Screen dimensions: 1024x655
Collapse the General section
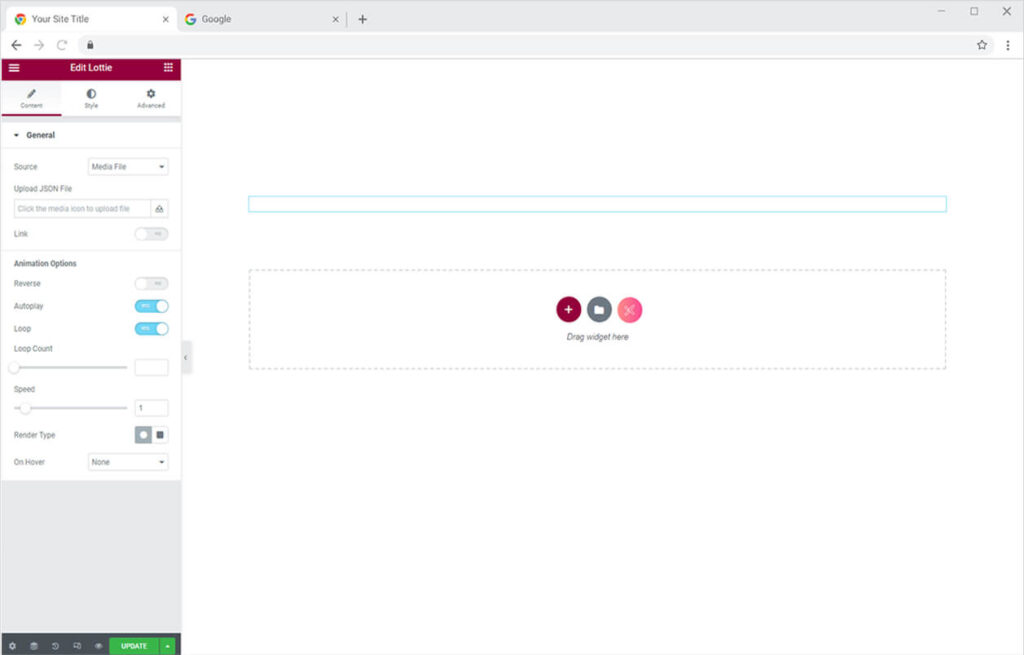point(35,135)
